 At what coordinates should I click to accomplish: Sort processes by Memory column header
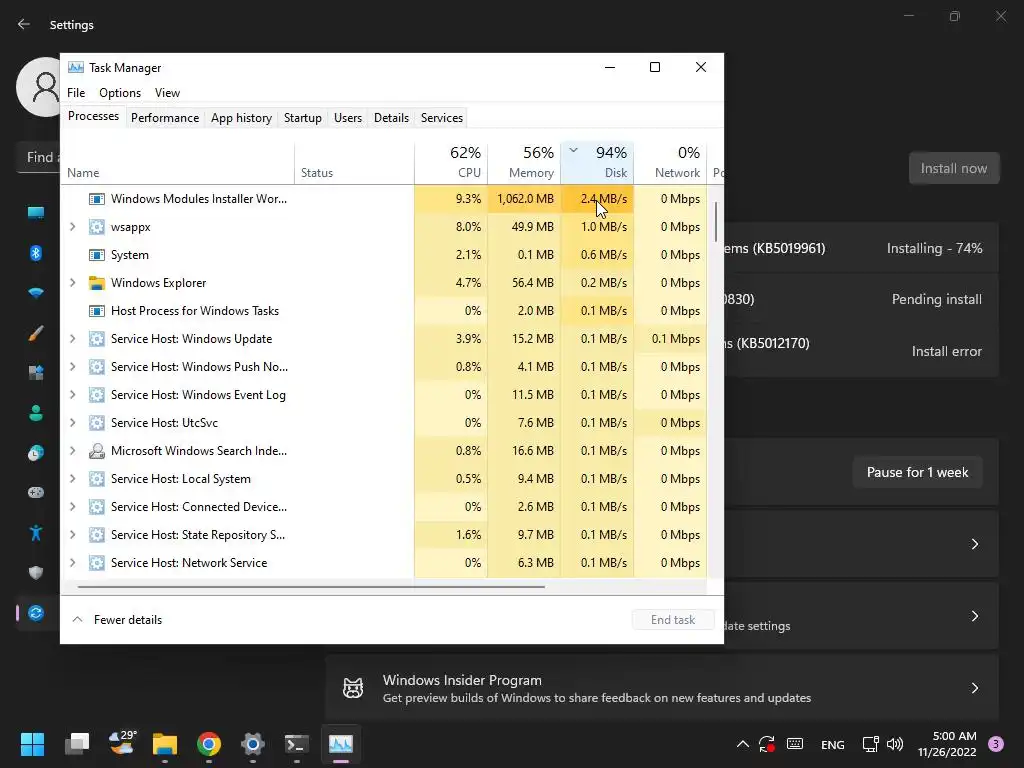pos(524,162)
